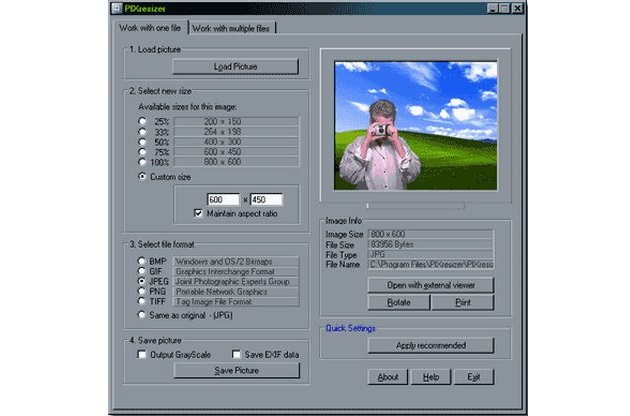This screenshot has height=416, width=630.
Task: Select the 75% size radio button
Action: point(142,152)
